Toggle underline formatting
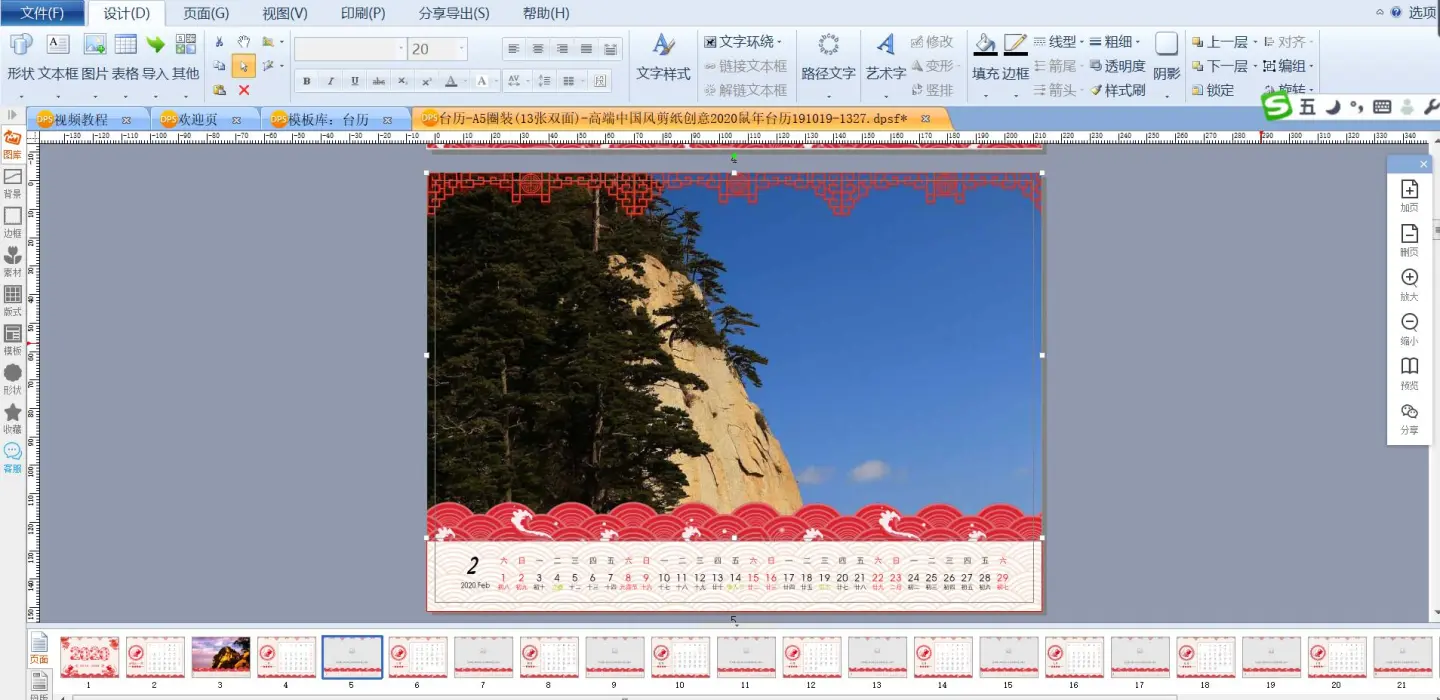1440x700 pixels. [354, 81]
